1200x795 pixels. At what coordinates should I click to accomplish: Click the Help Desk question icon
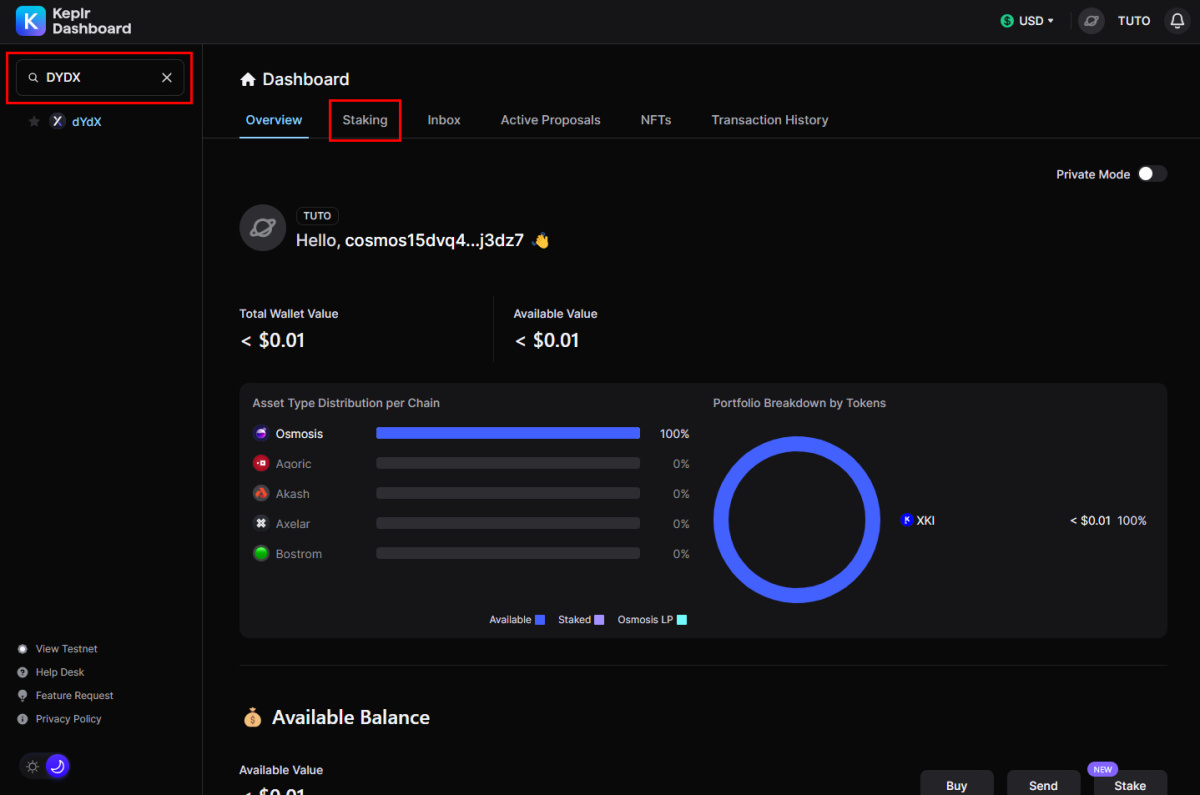[x=23, y=672]
